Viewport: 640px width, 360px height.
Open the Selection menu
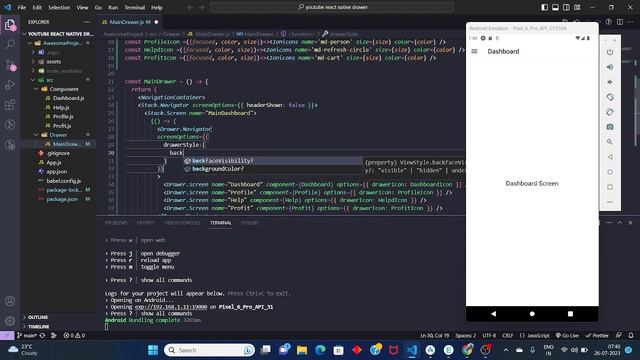(59, 7)
